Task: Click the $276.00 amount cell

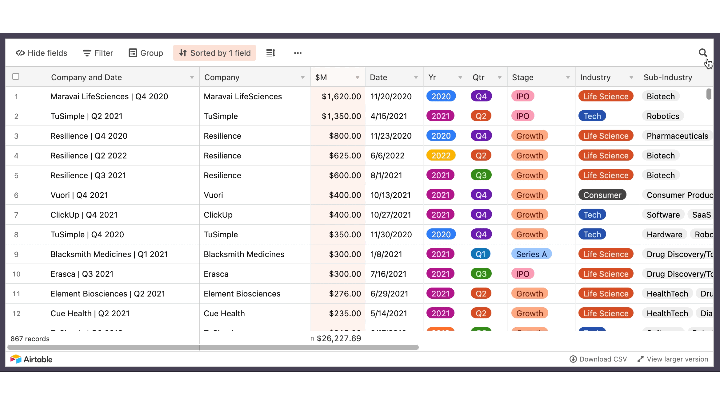Action: (x=345, y=294)
